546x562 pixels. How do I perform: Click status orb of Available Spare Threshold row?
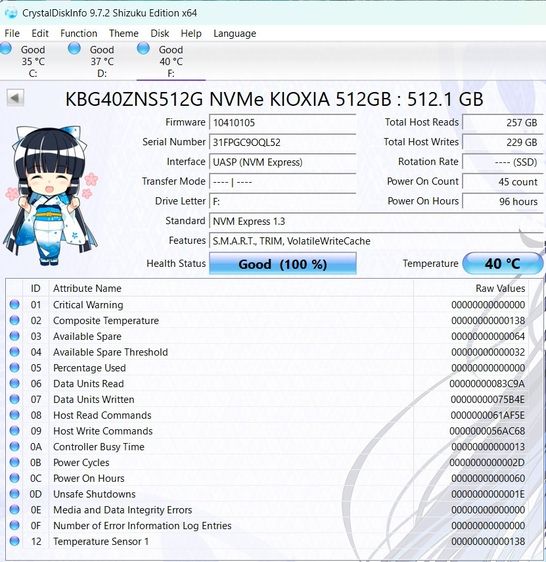tap(14, 352)
